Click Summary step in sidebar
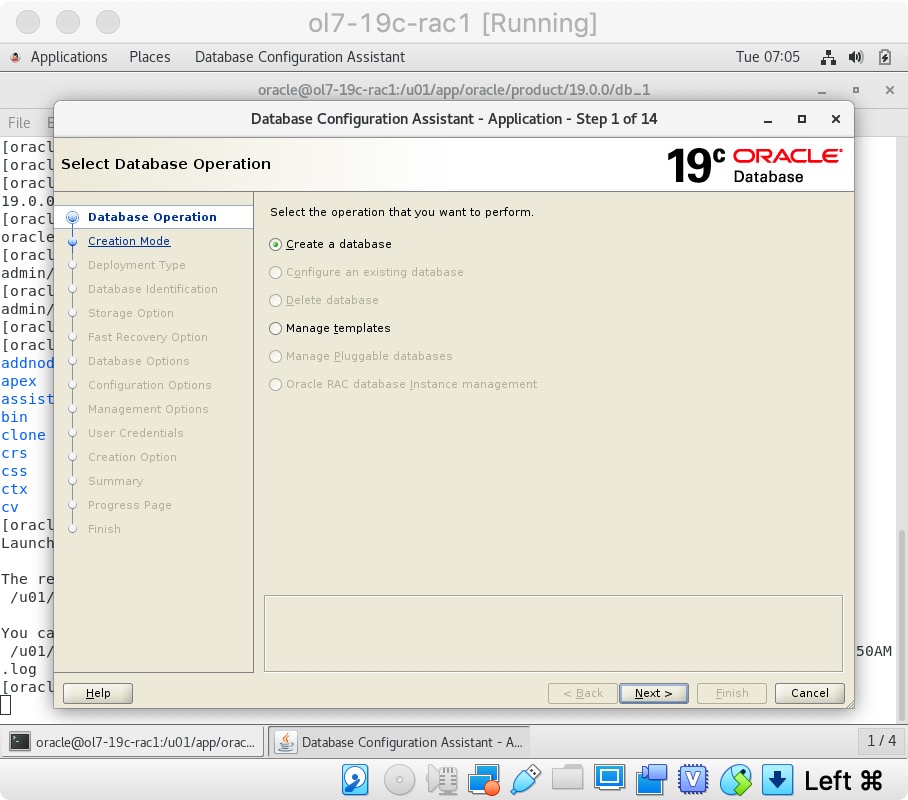This screenshot has height=800, width=908. tap(115, 481)
